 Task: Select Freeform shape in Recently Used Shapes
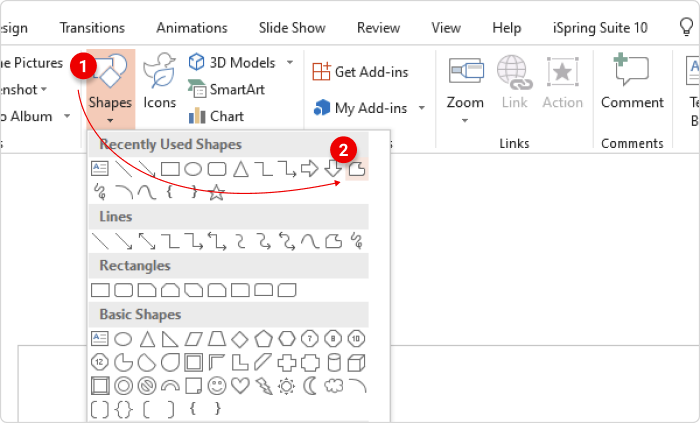(x=357, y=169)
